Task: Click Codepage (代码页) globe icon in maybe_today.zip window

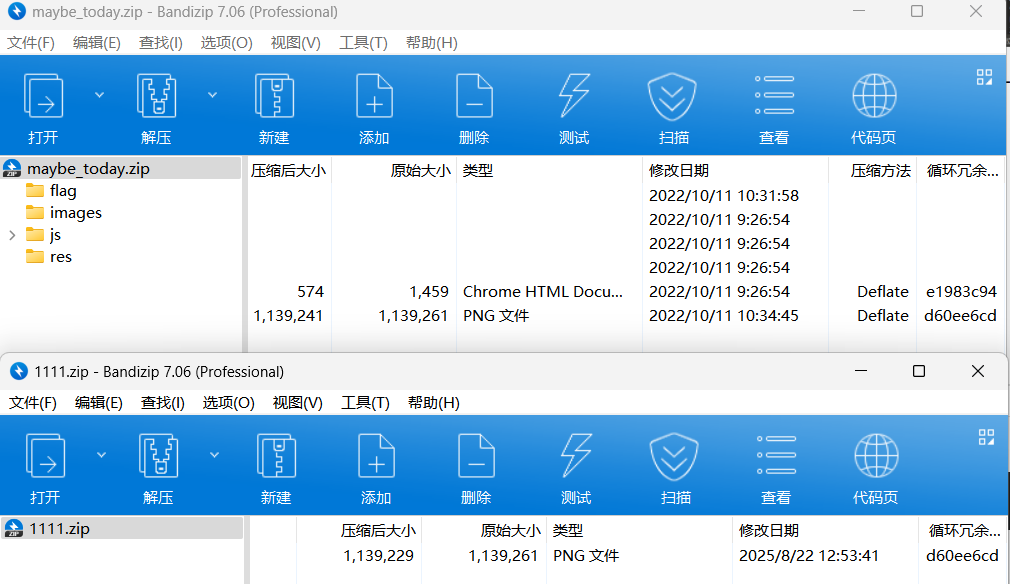Action: 873,98
